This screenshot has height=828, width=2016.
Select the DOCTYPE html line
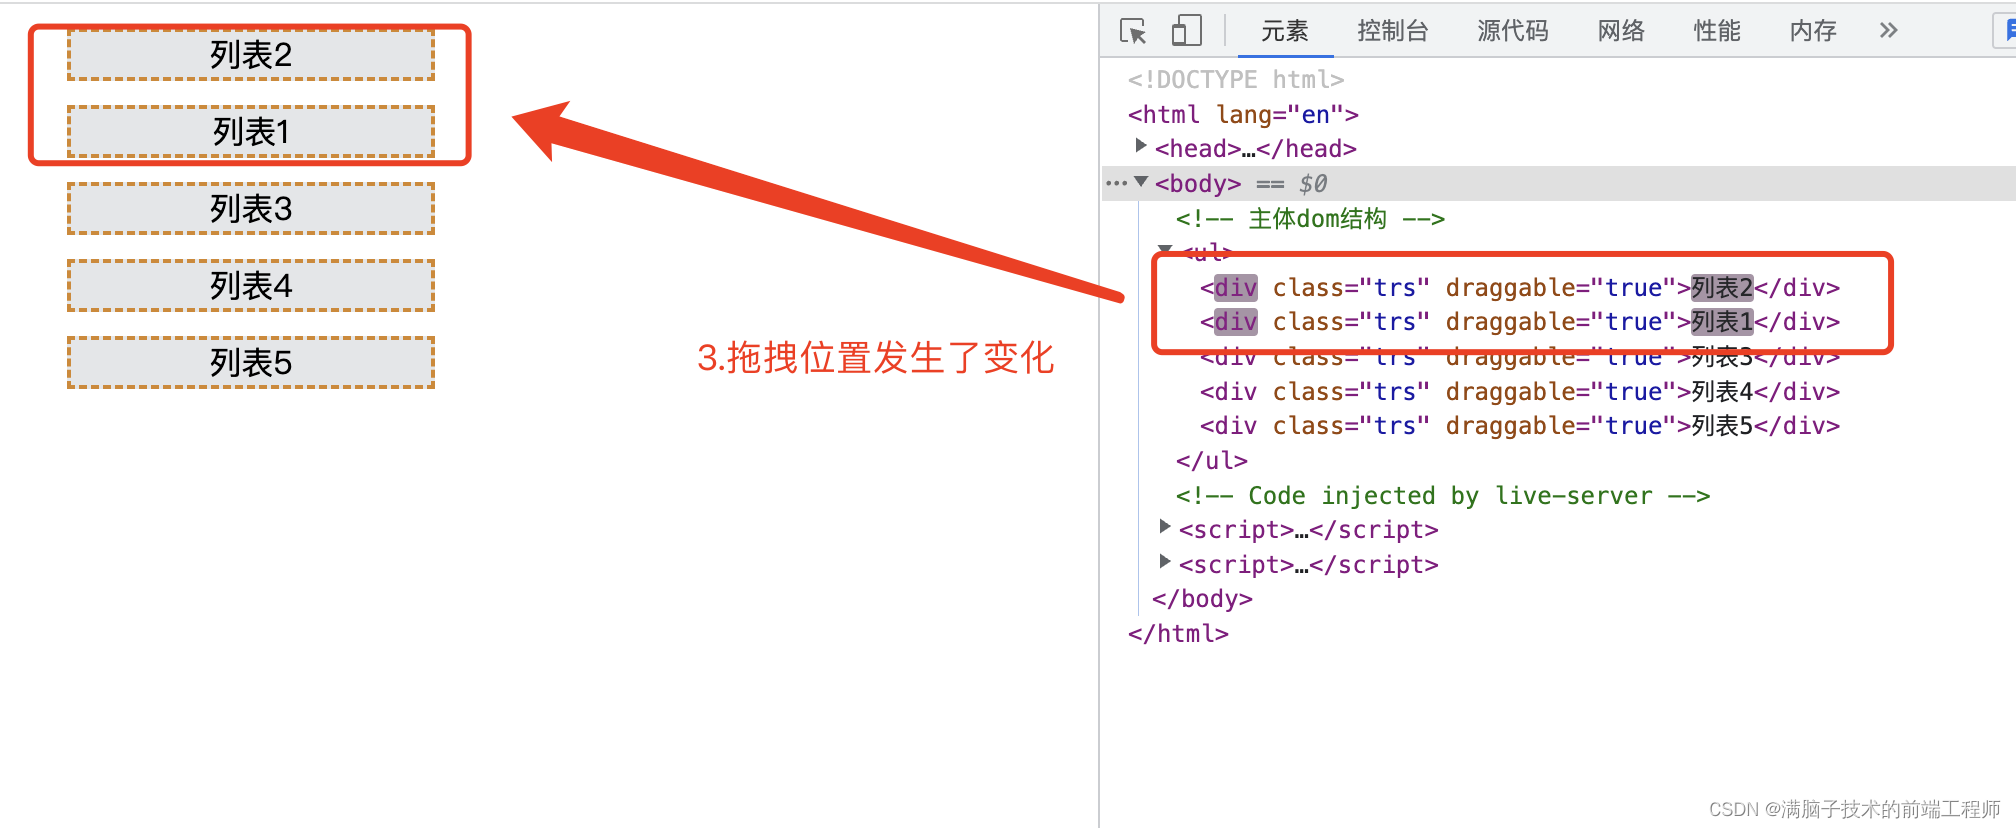(1236, 79)
